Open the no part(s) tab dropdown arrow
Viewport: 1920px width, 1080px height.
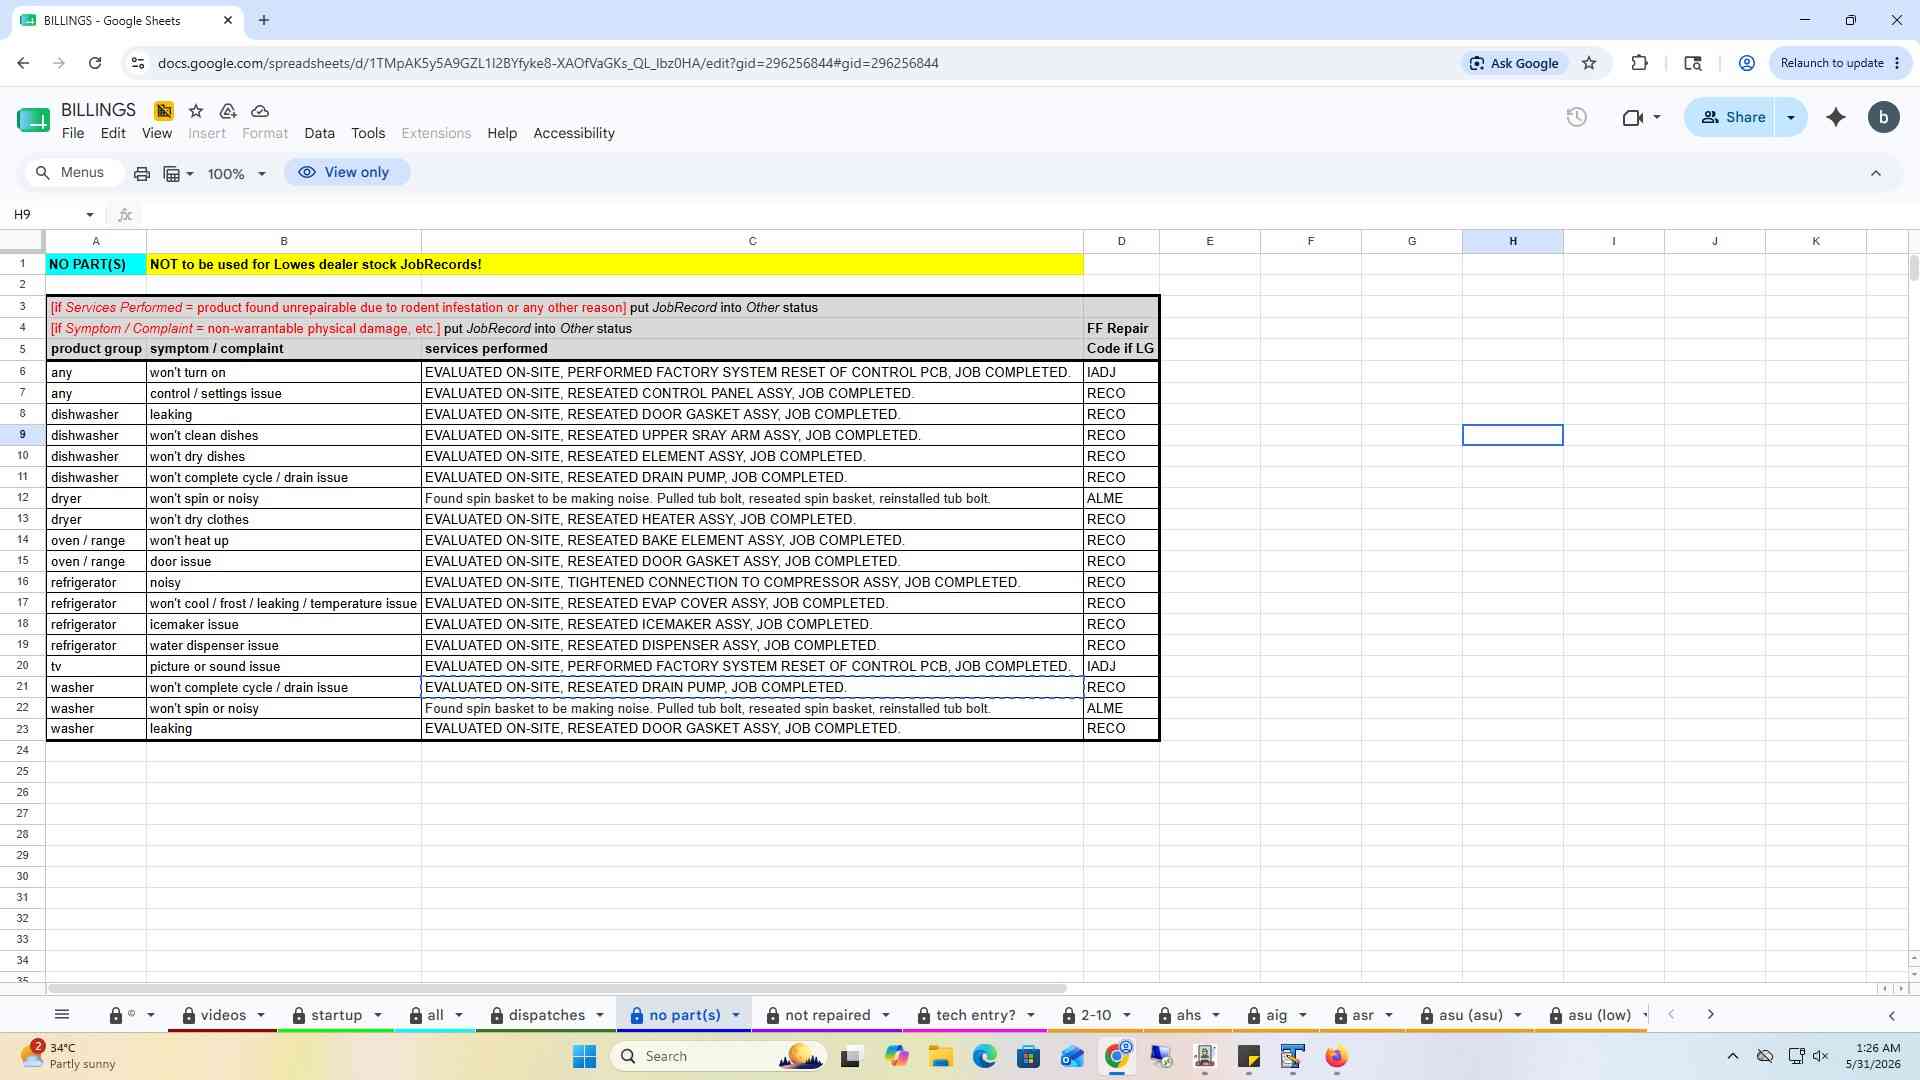point(736,1015)
